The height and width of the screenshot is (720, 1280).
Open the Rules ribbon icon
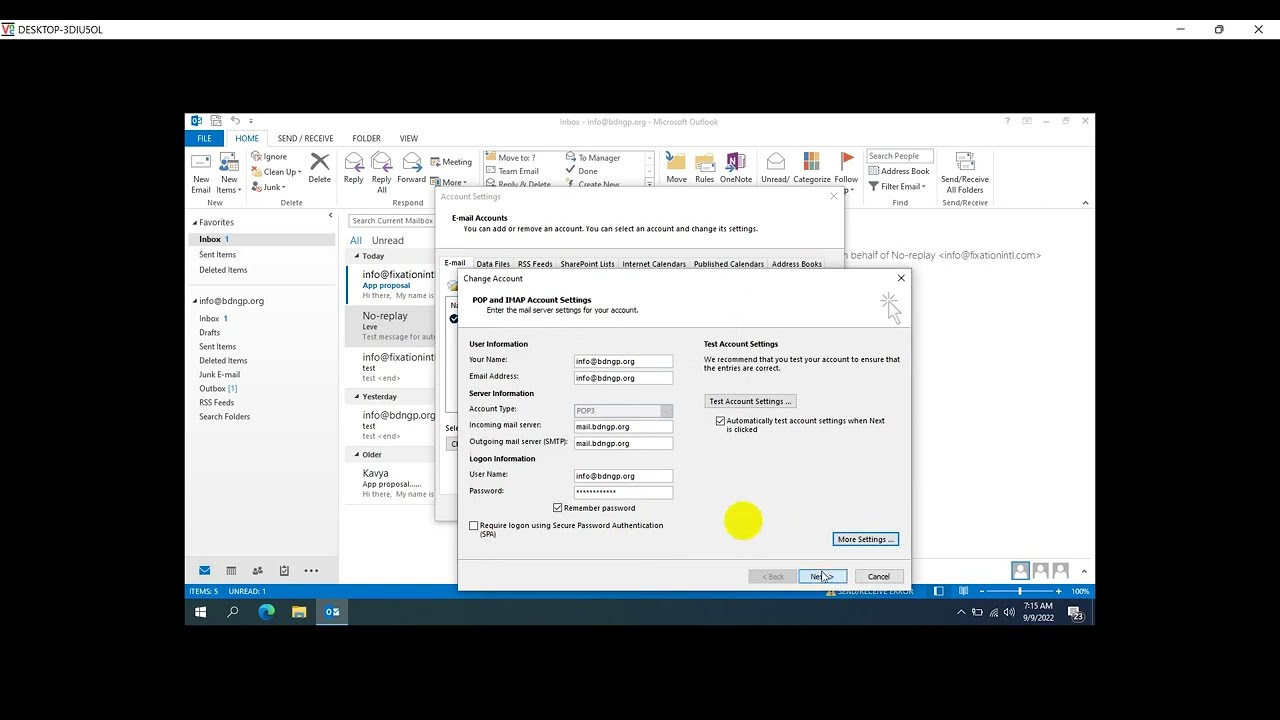click(x=704, y=162)
